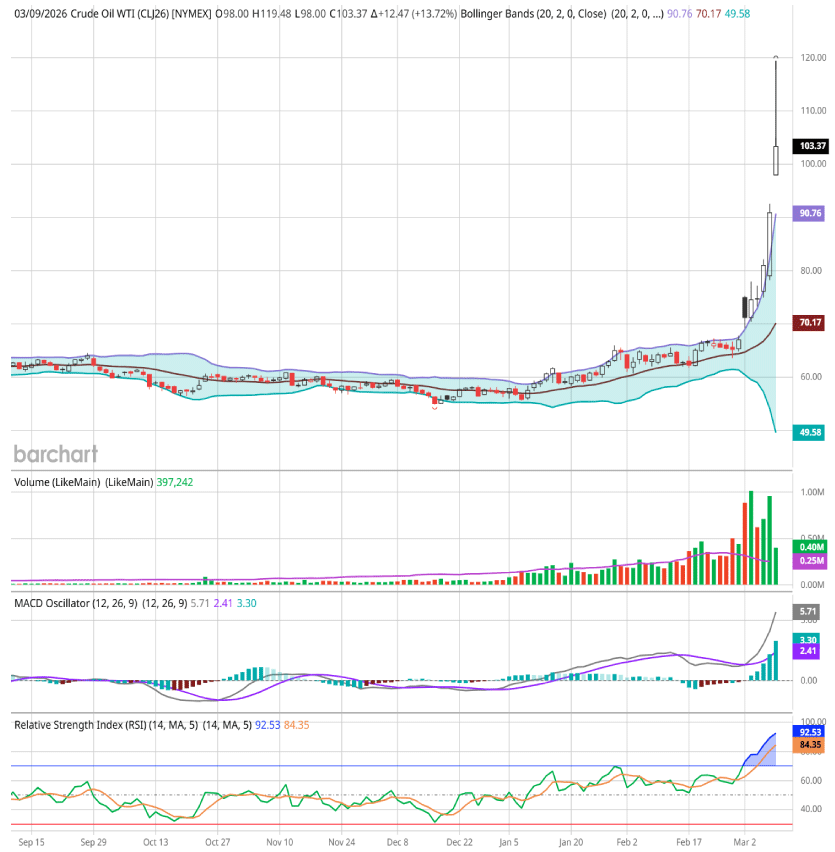Click the tallest green volume bar
835x852 pixels.
[751, 537]
